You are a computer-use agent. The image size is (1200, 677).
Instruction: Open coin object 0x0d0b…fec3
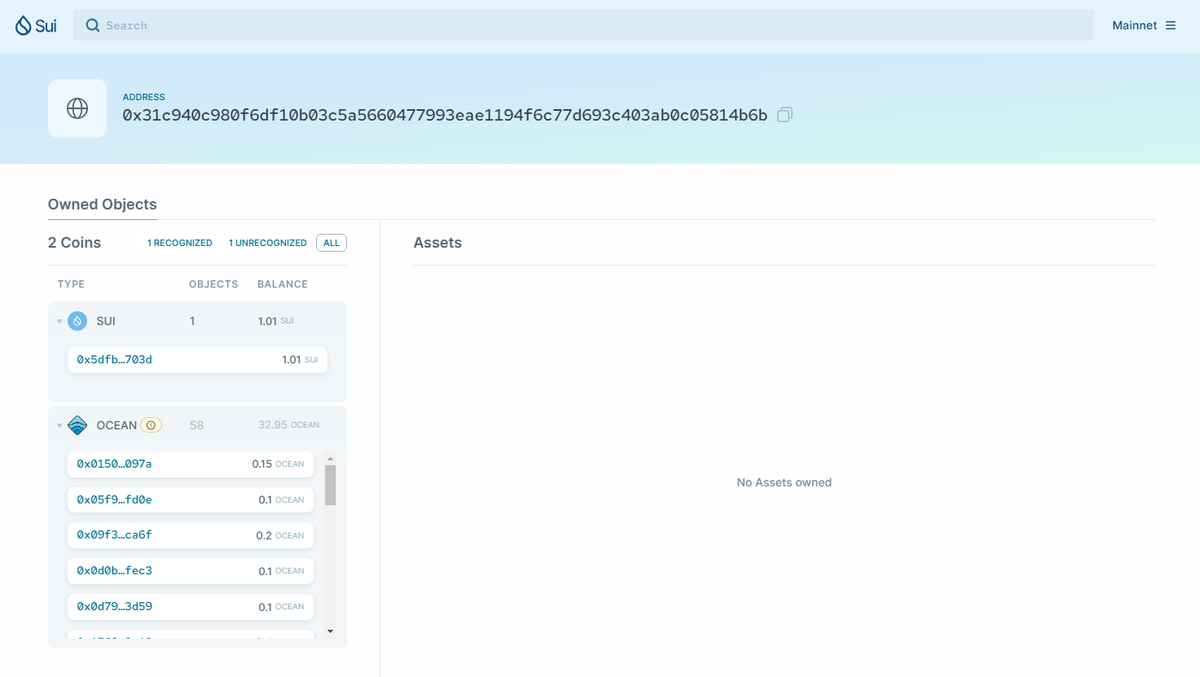coord(190,571)
